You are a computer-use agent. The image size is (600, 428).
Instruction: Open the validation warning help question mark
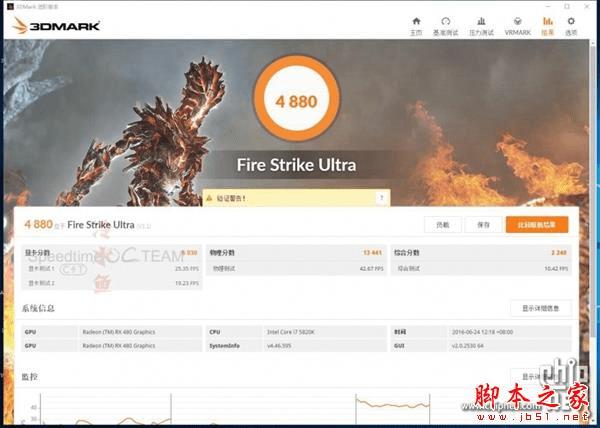[x=382, y=198]
